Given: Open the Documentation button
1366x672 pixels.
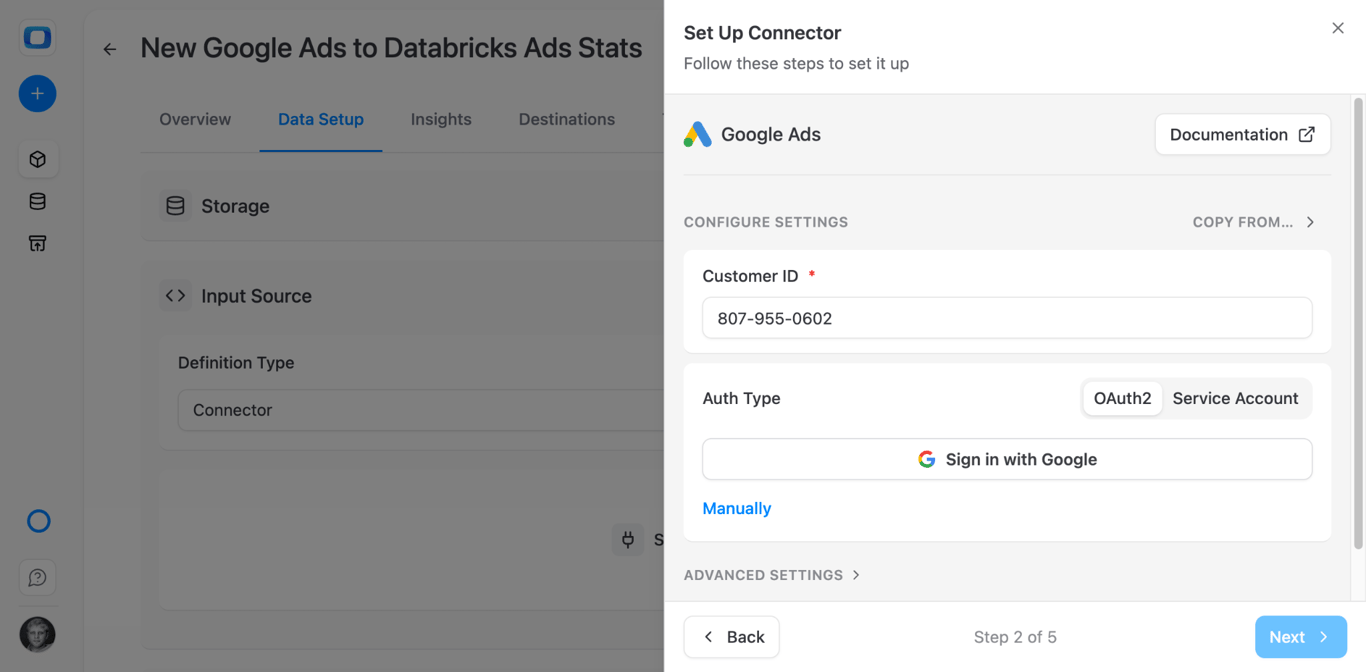Looking at the screenshot, I should coord(1243,135).
